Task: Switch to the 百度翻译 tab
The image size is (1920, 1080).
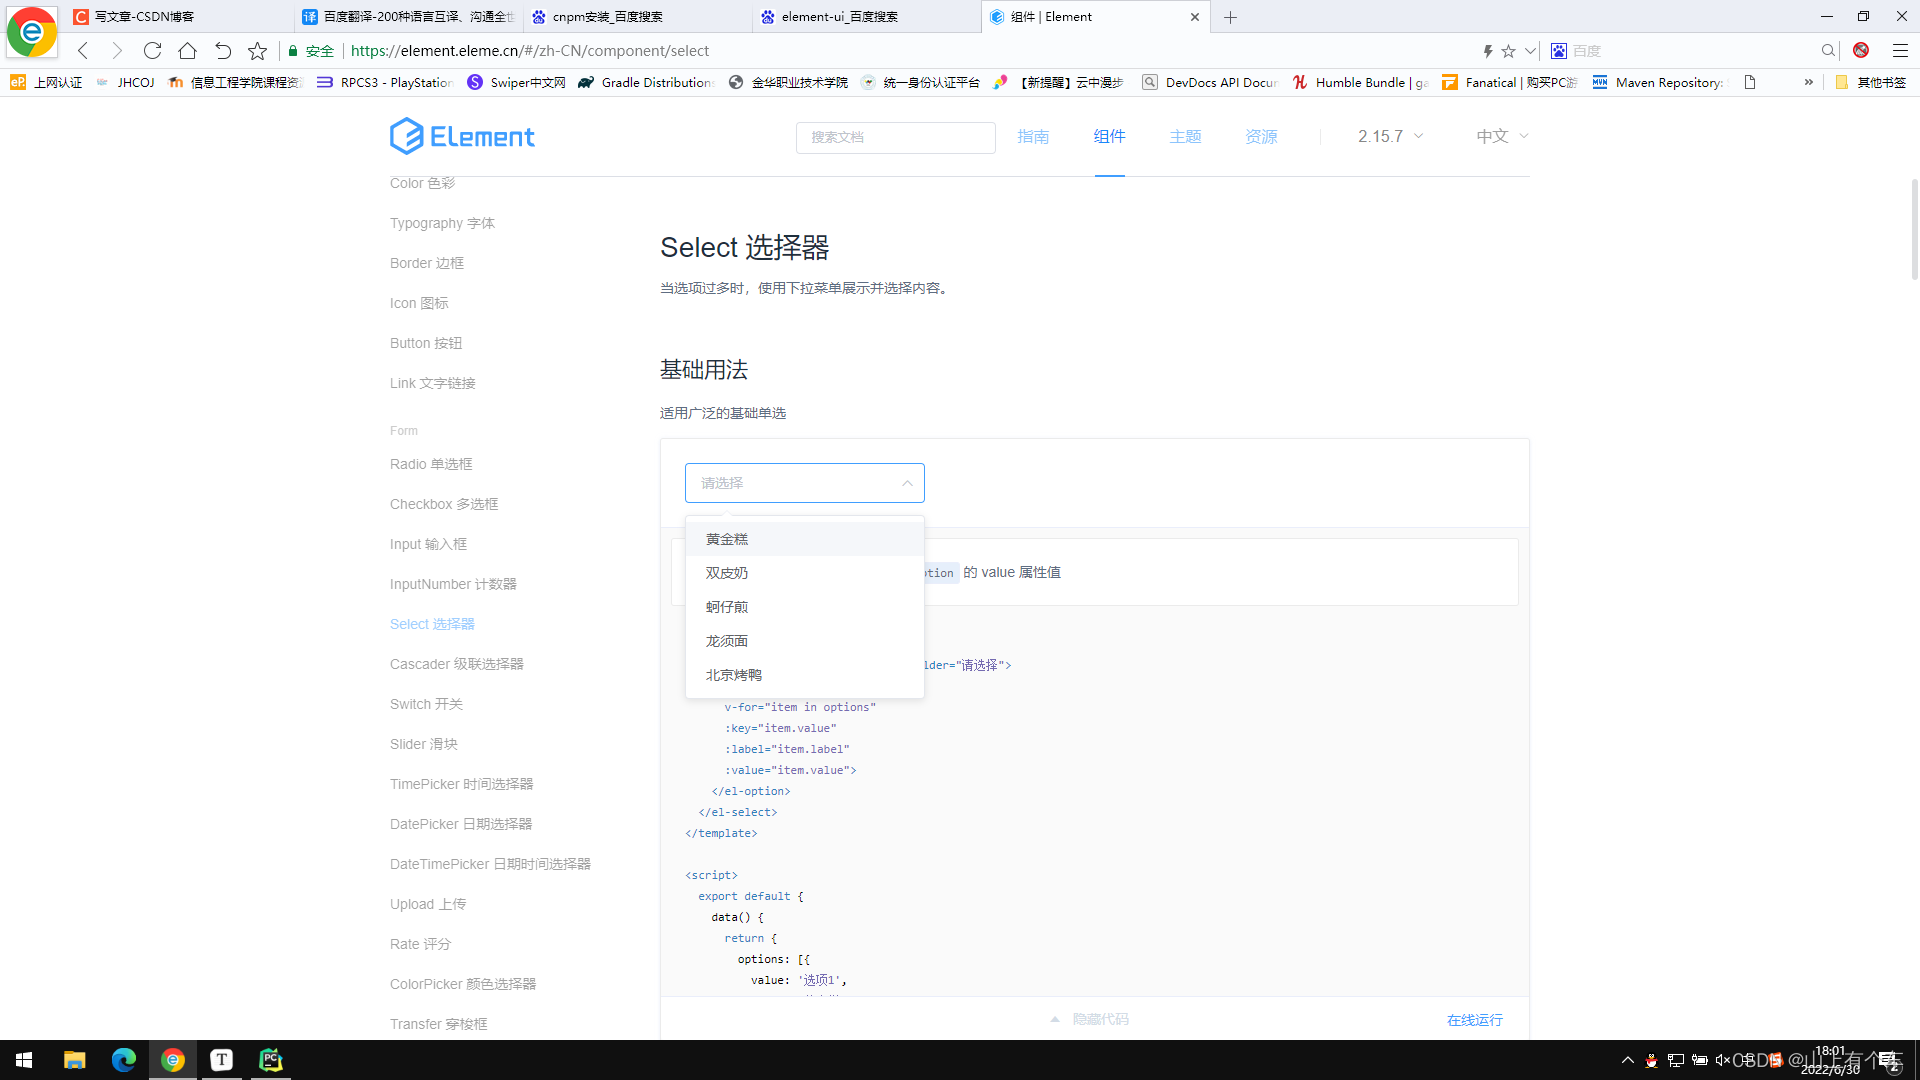Action: coord(408,17)
